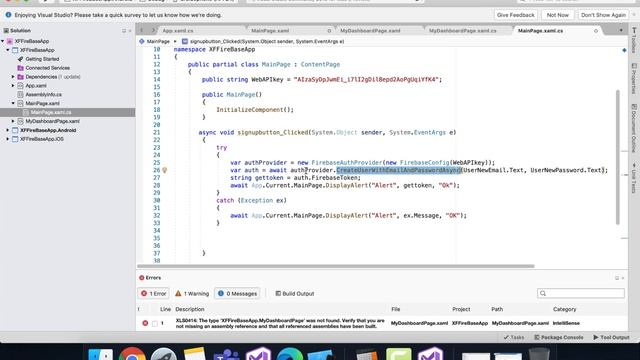Check the box in the XLS0414 error row
The image size is (640, 360).
[x=155, y=324]
